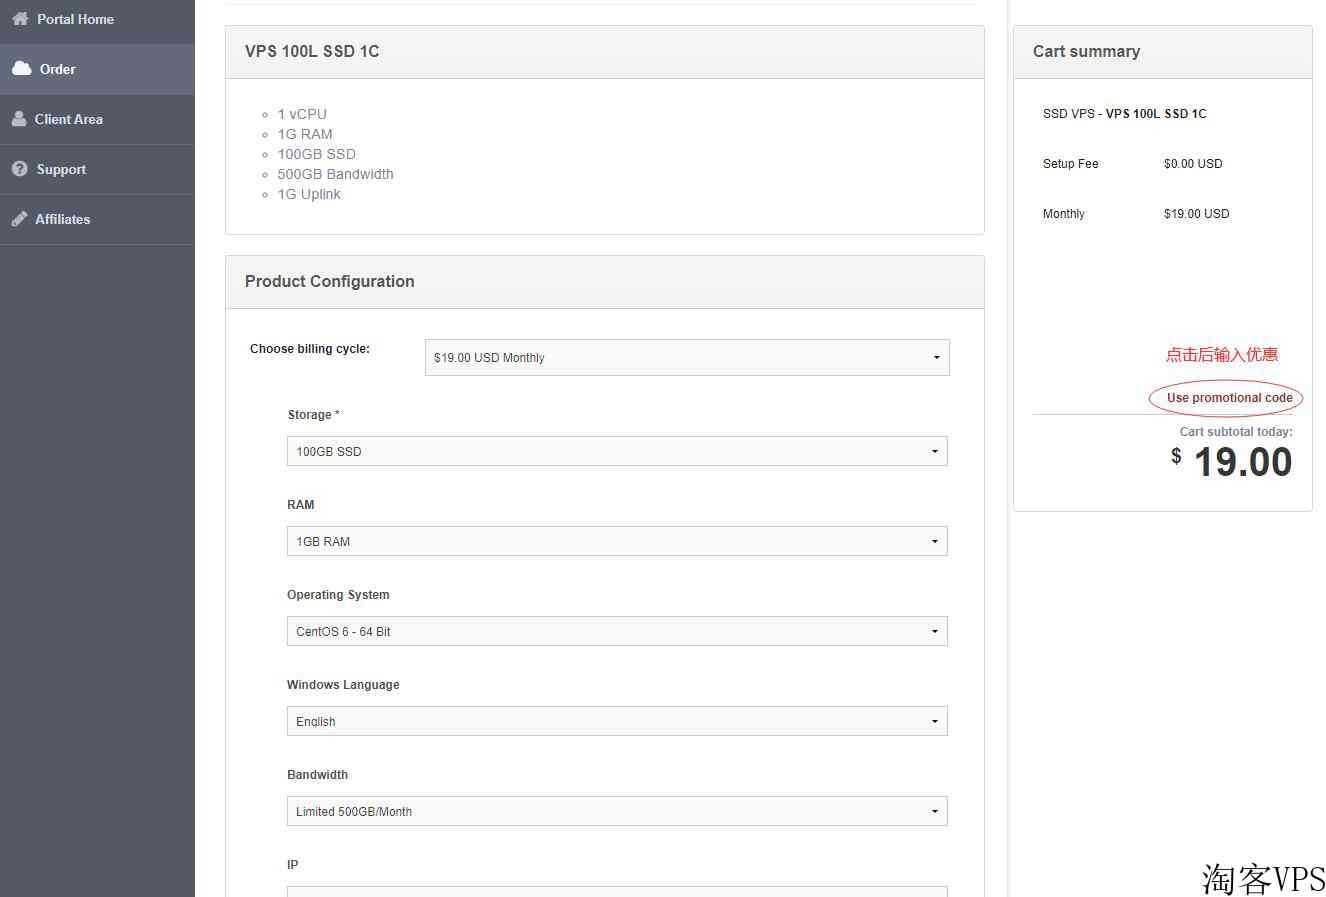
Task: Open the Affiliates sidebar entry
Action: [63, 219]
